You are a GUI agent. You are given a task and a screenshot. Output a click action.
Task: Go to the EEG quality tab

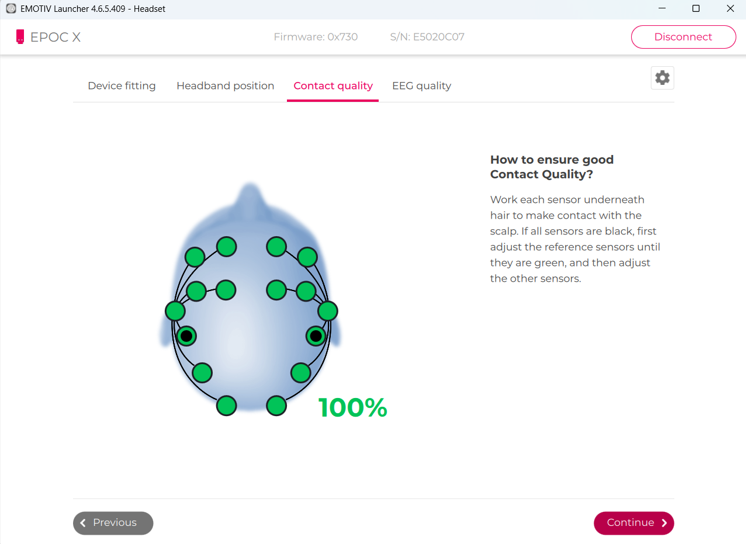coord(422,86)
